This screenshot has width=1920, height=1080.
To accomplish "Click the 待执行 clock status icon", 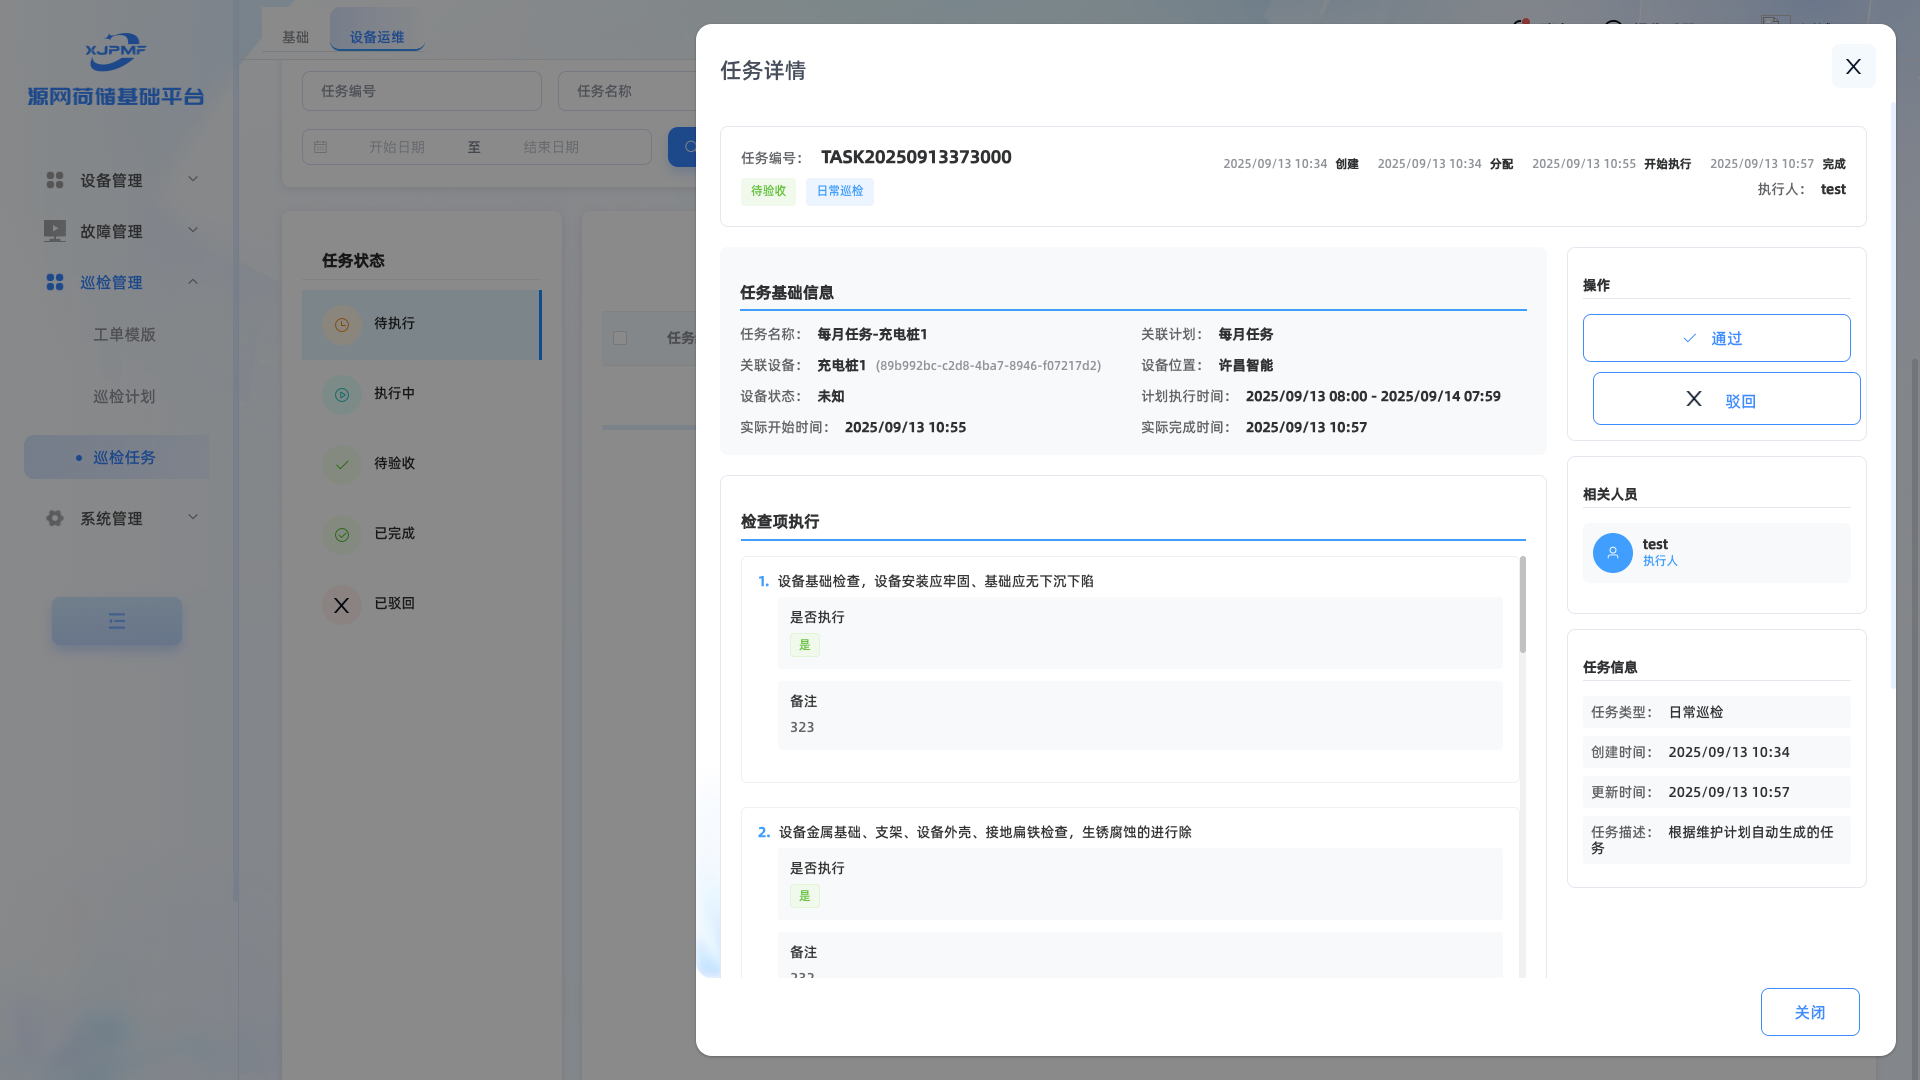I will (341, 325).
